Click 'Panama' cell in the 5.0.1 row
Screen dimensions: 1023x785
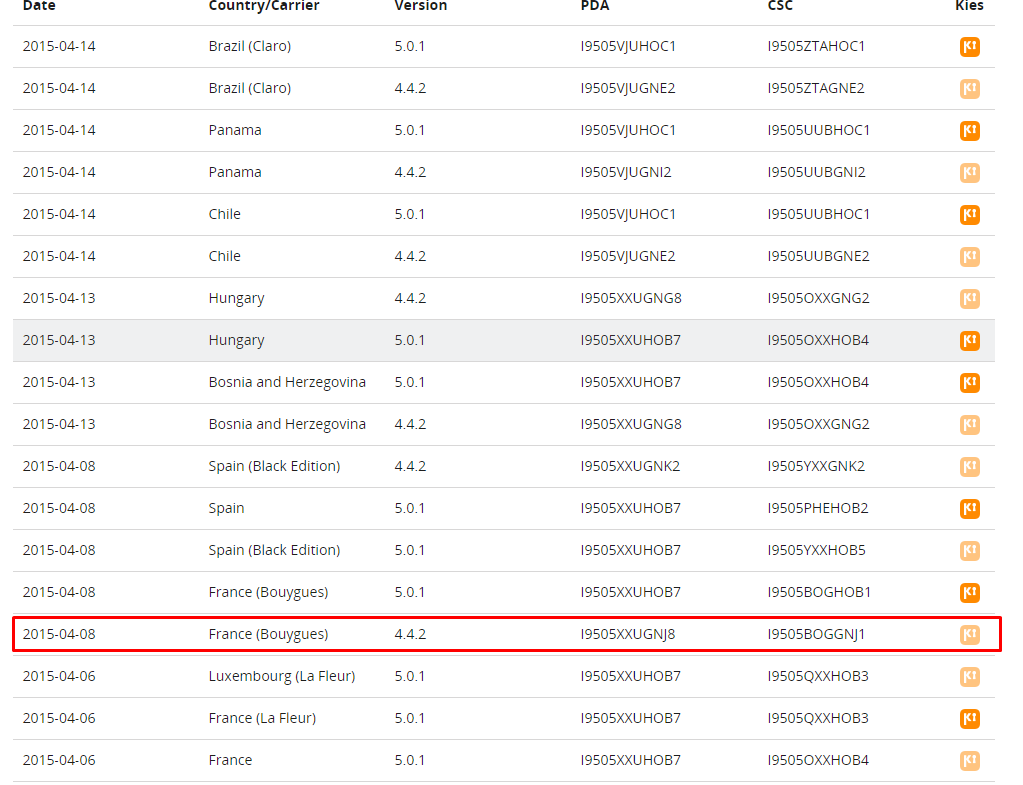point(235,130)
